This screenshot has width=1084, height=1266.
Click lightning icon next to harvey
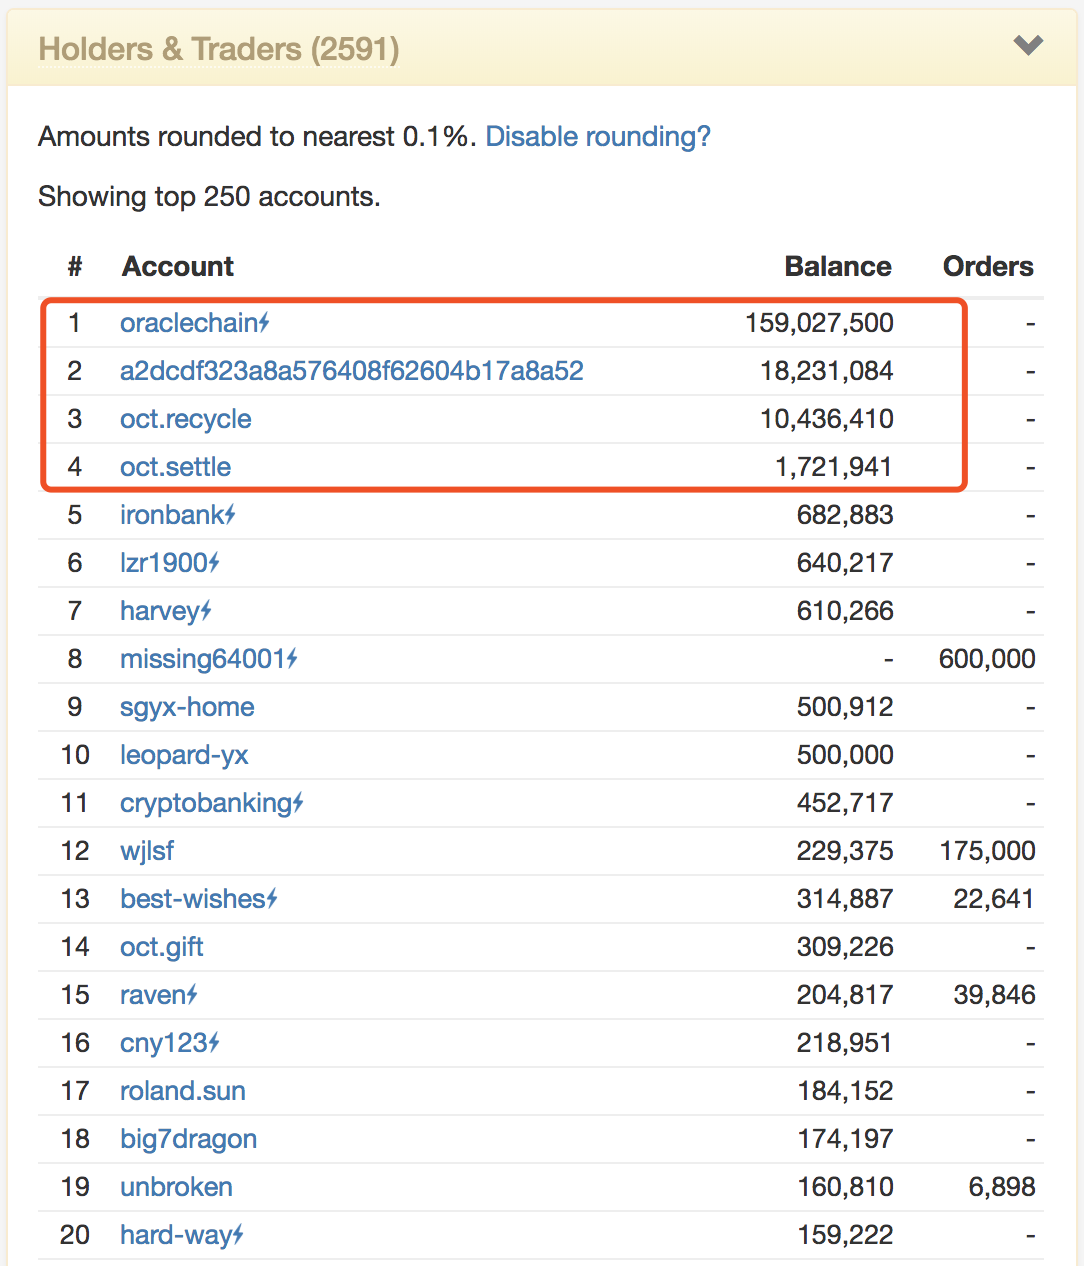[x=207, y=610]
